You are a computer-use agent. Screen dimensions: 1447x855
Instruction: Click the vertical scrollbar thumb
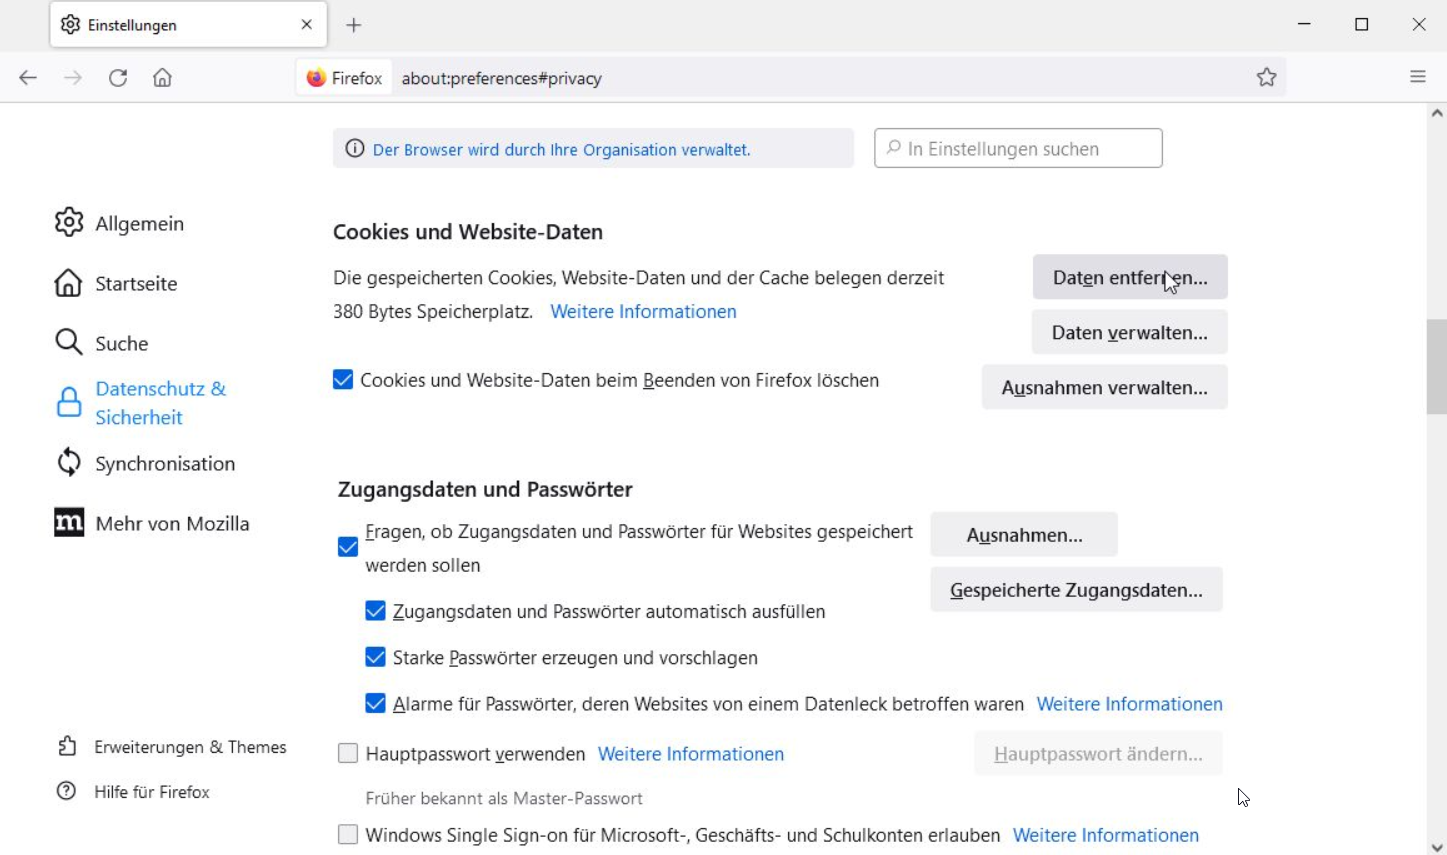point(1436,366)
